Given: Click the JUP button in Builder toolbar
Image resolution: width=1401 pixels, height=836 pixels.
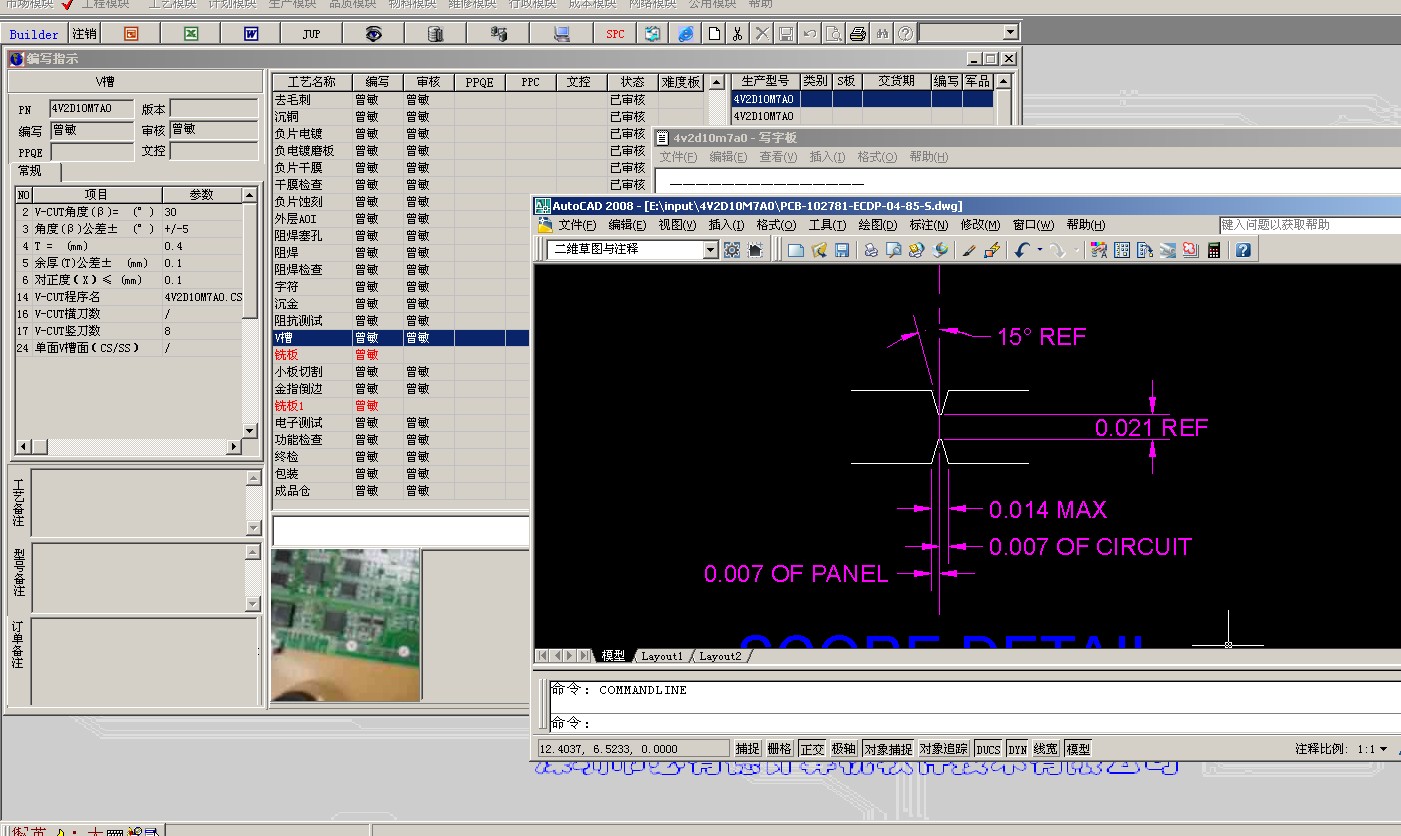Looking at the screenshot, I should pos(311,34).
